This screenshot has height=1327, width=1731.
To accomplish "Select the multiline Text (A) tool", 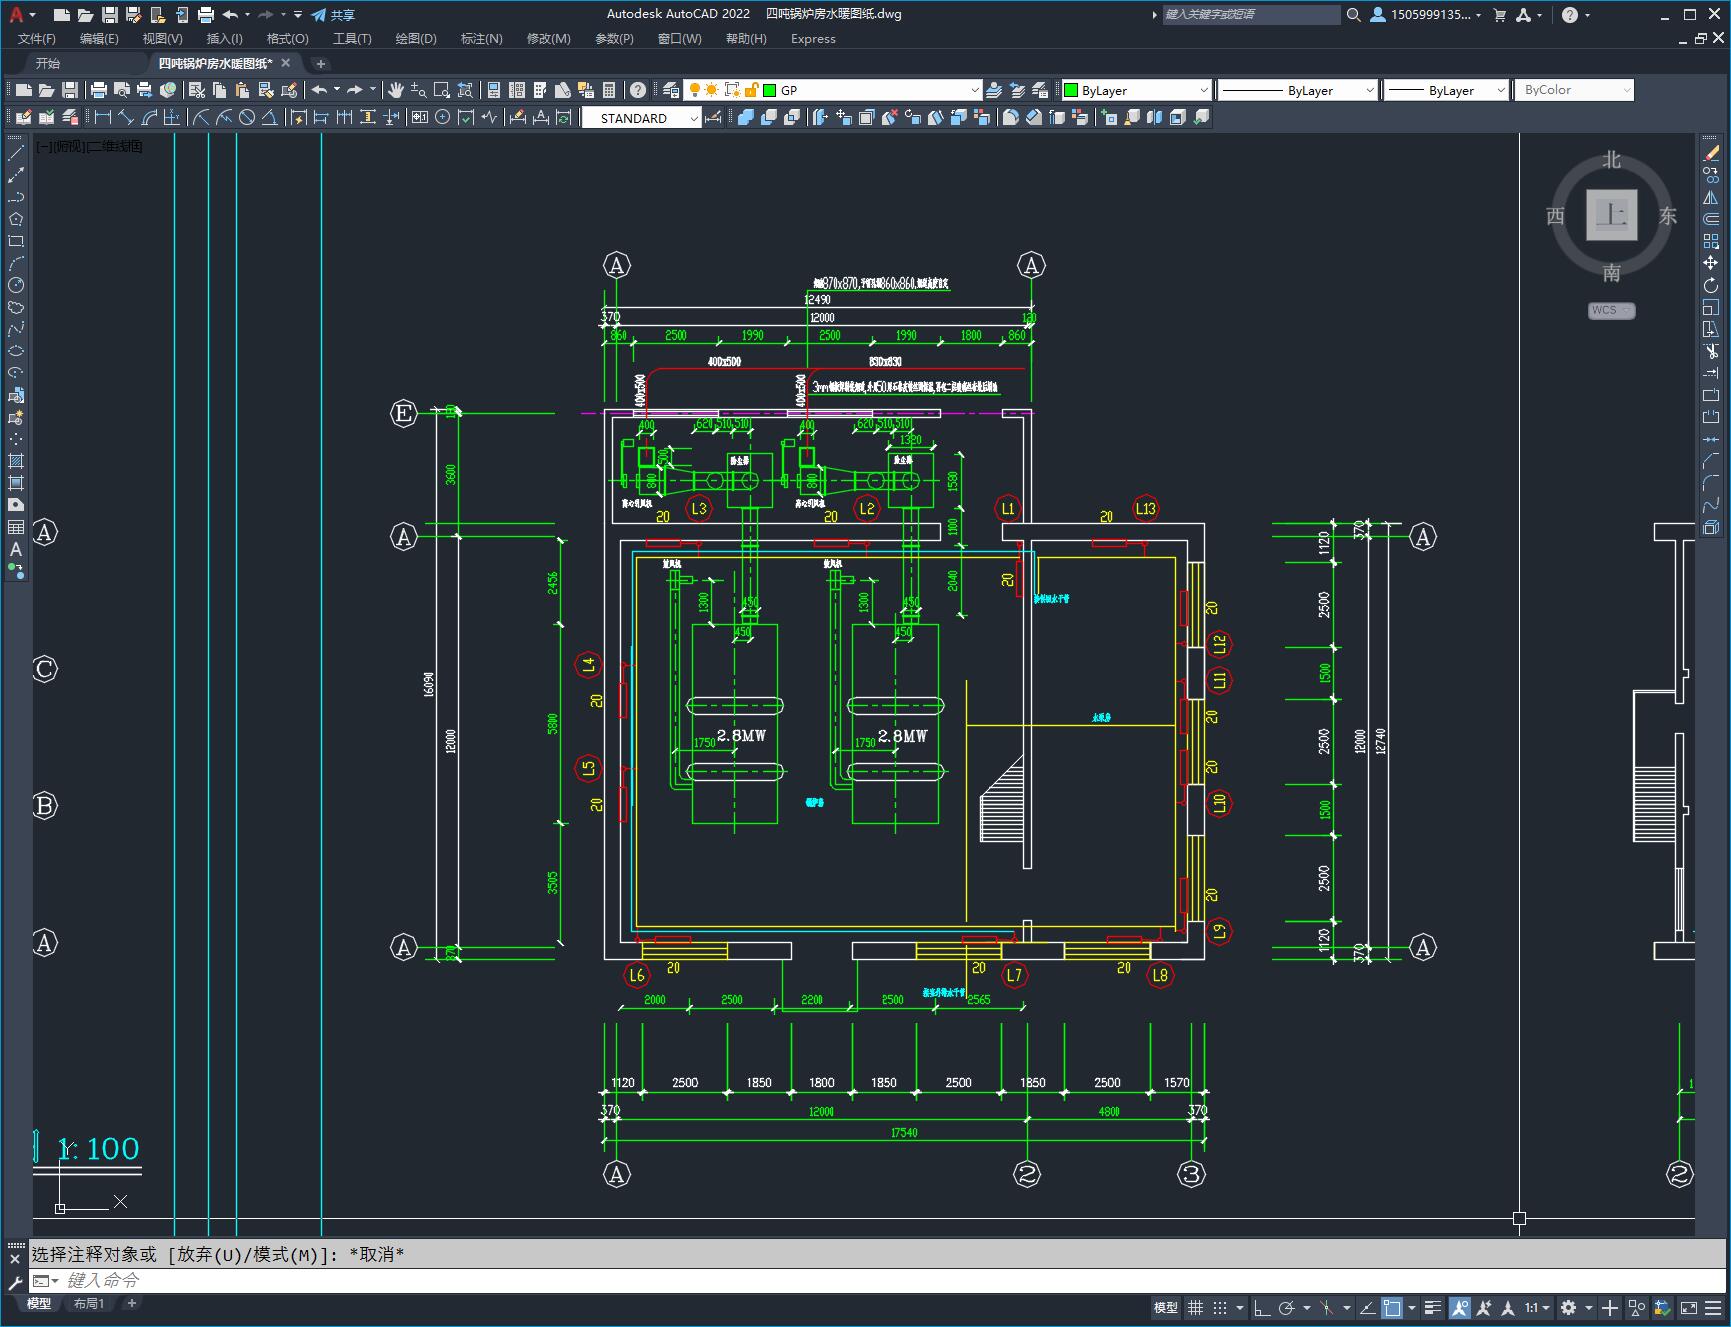I will (x=16, y=549).
